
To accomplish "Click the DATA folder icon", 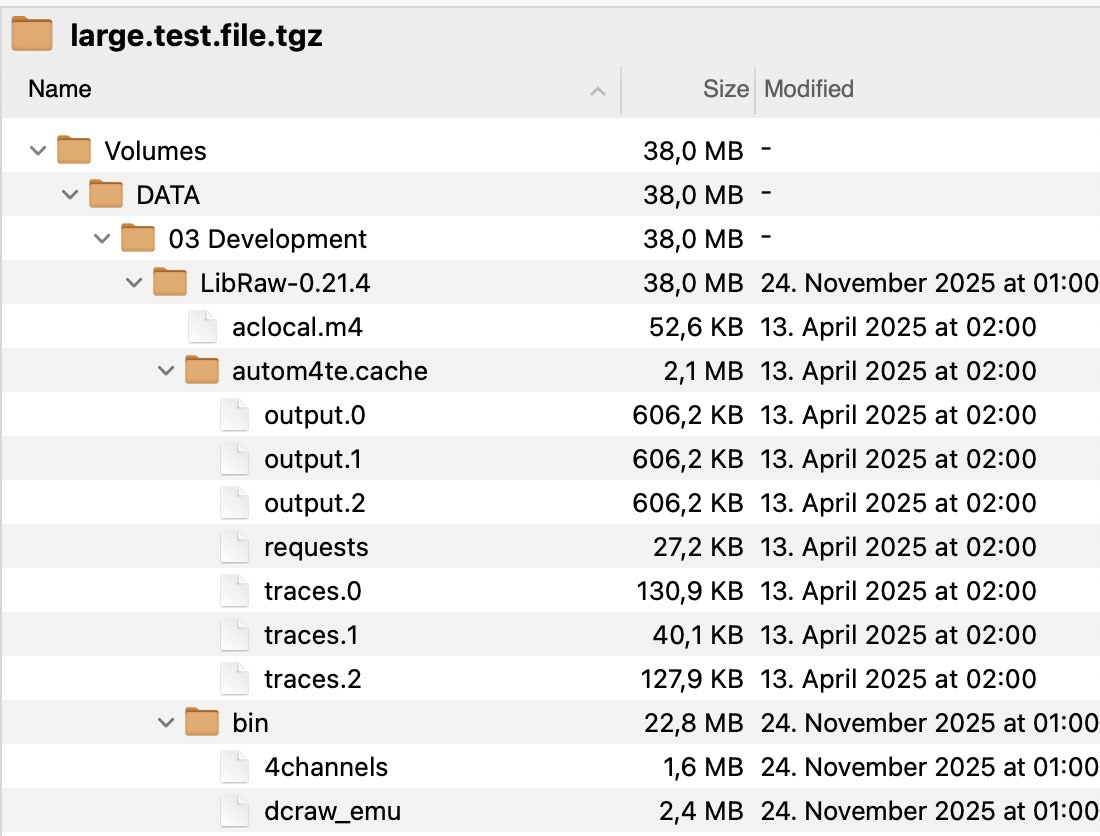I will pos(106,194).
